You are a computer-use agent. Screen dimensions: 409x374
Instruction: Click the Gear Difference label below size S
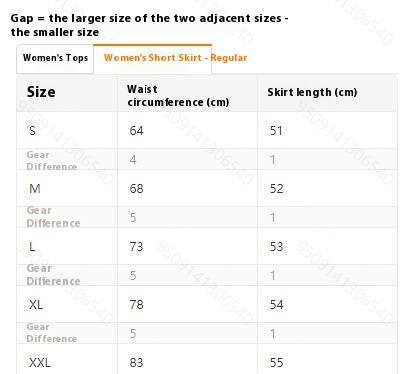coord(52,160)
